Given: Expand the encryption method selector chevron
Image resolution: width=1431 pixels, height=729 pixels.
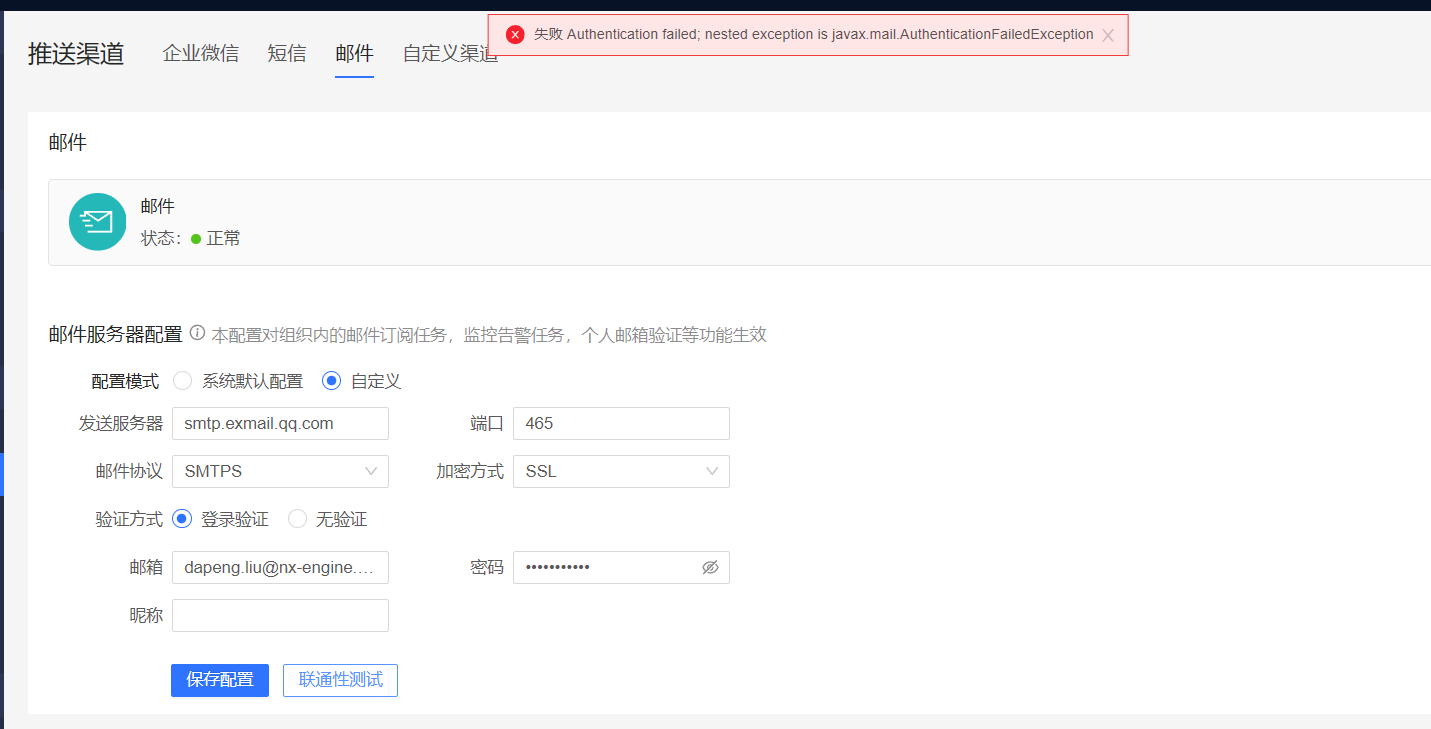Looking at the screenshot, I should click(x=711, y=471).
